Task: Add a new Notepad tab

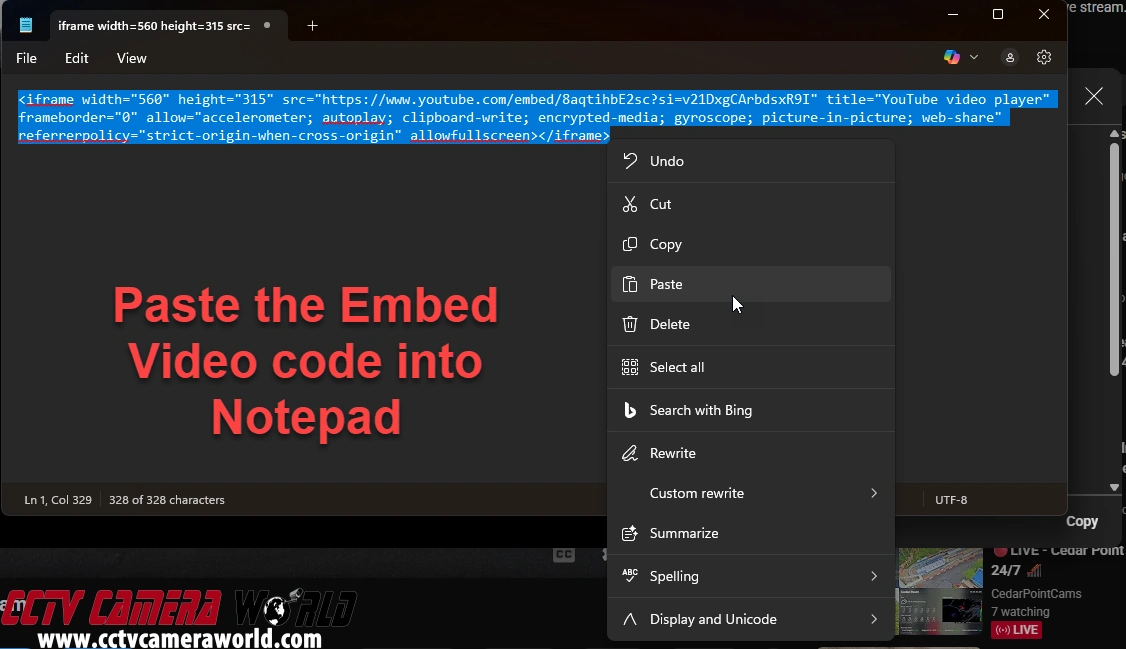Action: pos(312,26)
